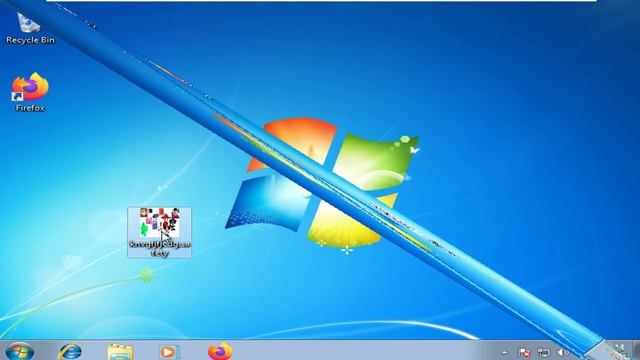Image resolution: width=640 pixels, height=360 pixels.
Task: Open Windows Explorer folder from taskbar
Action: tap(120, 352)
